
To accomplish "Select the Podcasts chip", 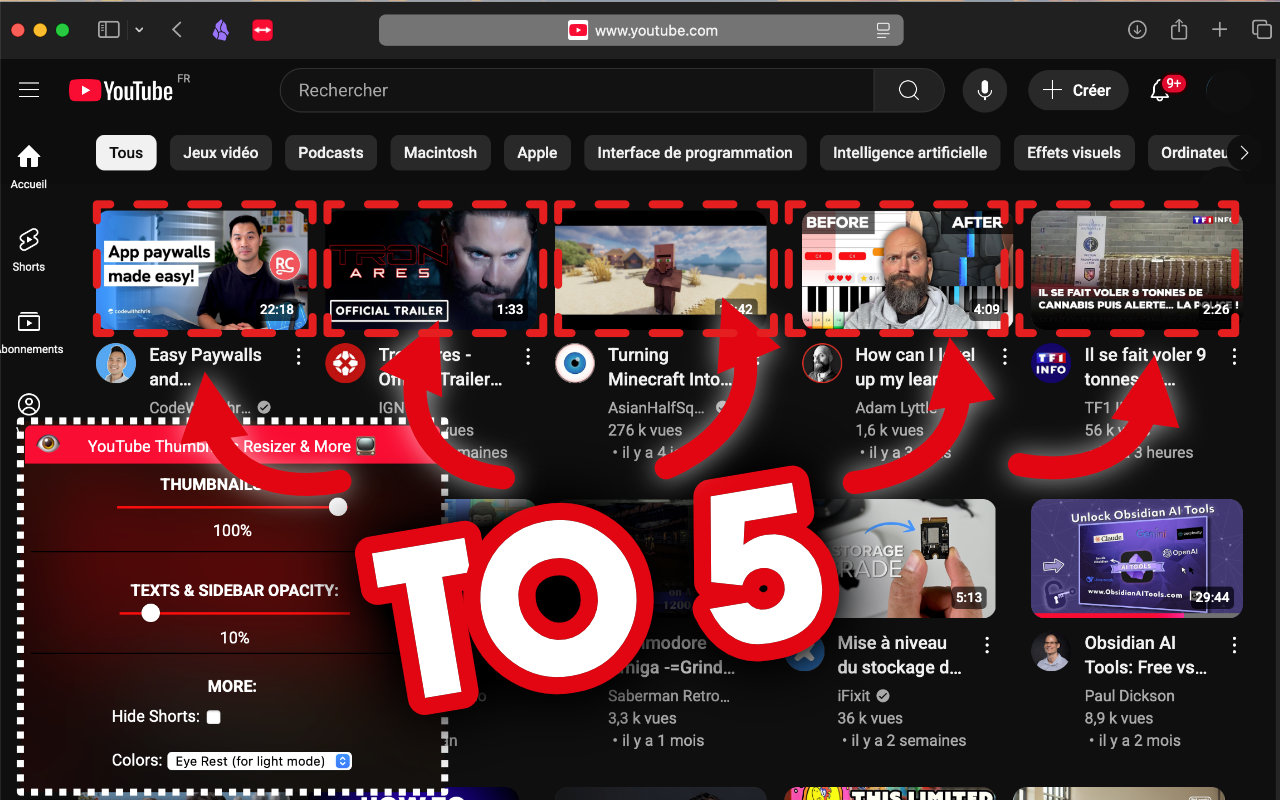I will pyautogui.click(x=331, y=153).
